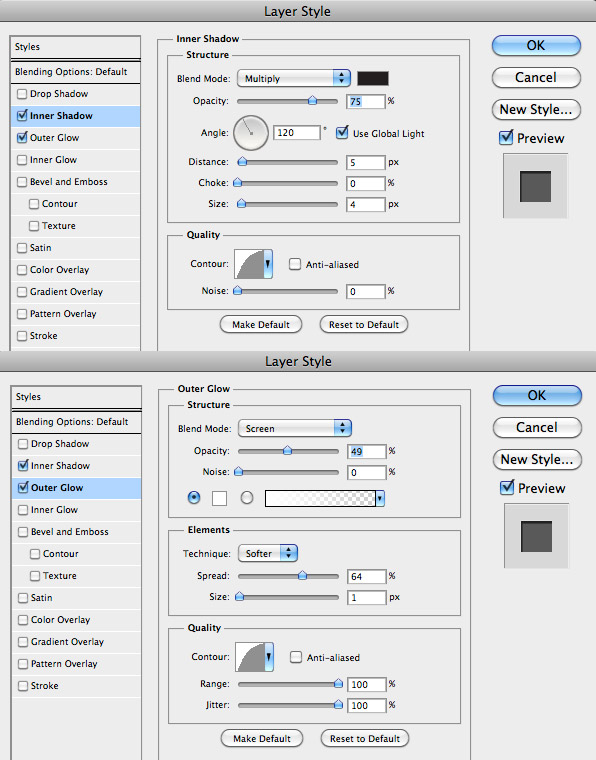
Task: Click the Outer Glow Range value field
Action: (x=366, y=684)
